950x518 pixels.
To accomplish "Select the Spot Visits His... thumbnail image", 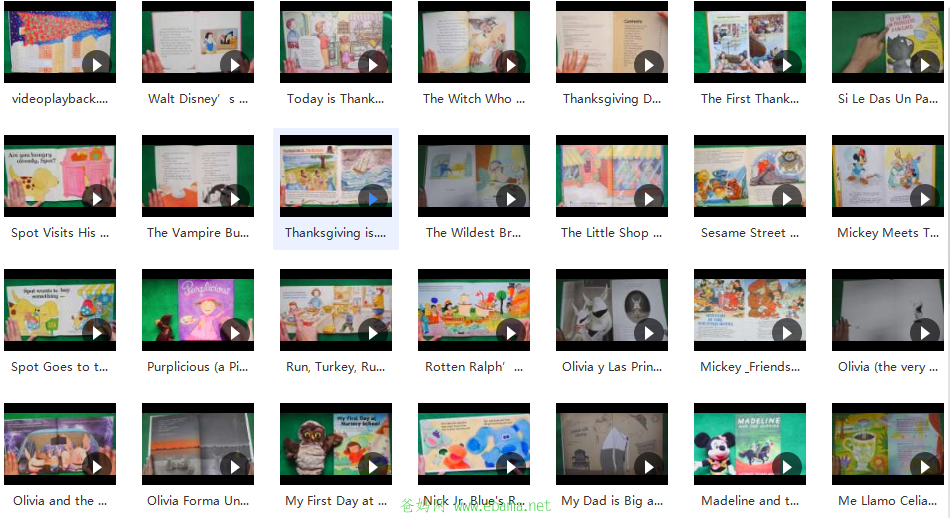I will pos(60,176).
